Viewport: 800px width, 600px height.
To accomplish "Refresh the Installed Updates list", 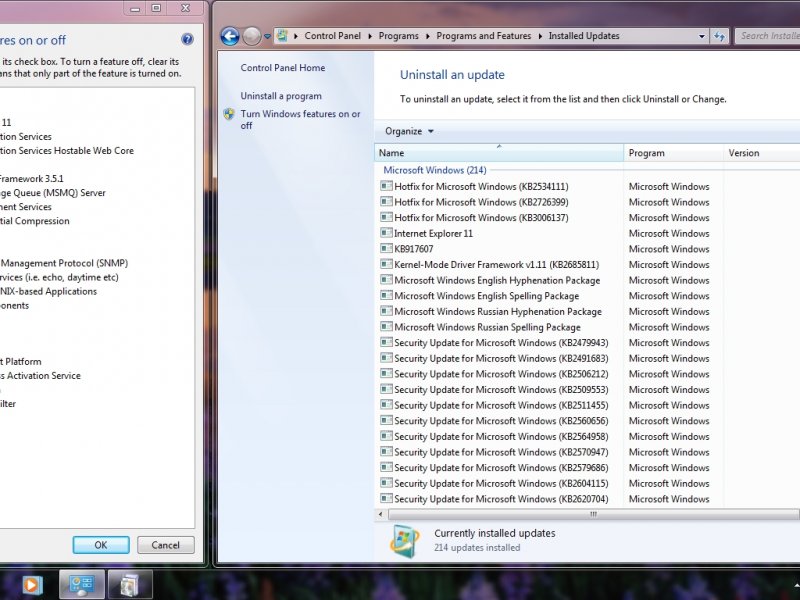I will tap(719, 36).
